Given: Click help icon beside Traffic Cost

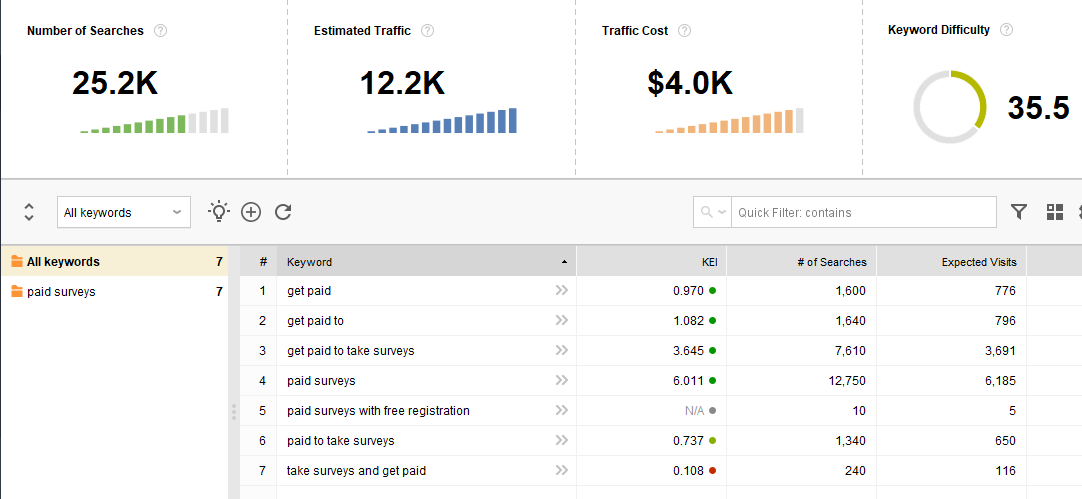Looking at the screenshot, I should pyautogui.click(x=684, y=31).
